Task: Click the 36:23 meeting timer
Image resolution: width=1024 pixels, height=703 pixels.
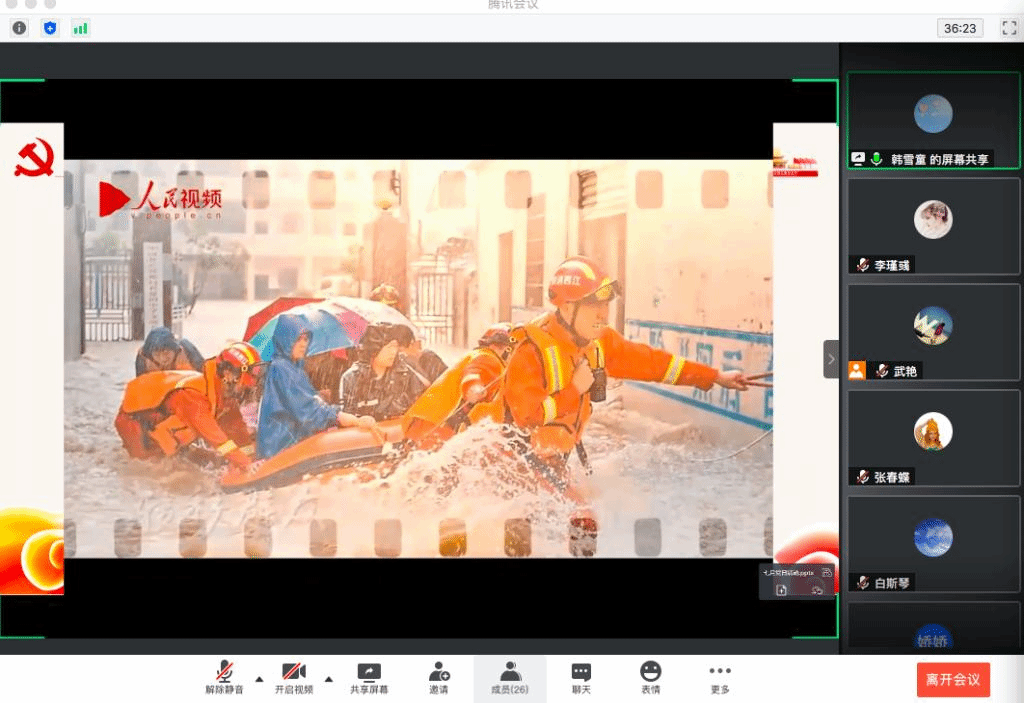Action: [960, 28]
